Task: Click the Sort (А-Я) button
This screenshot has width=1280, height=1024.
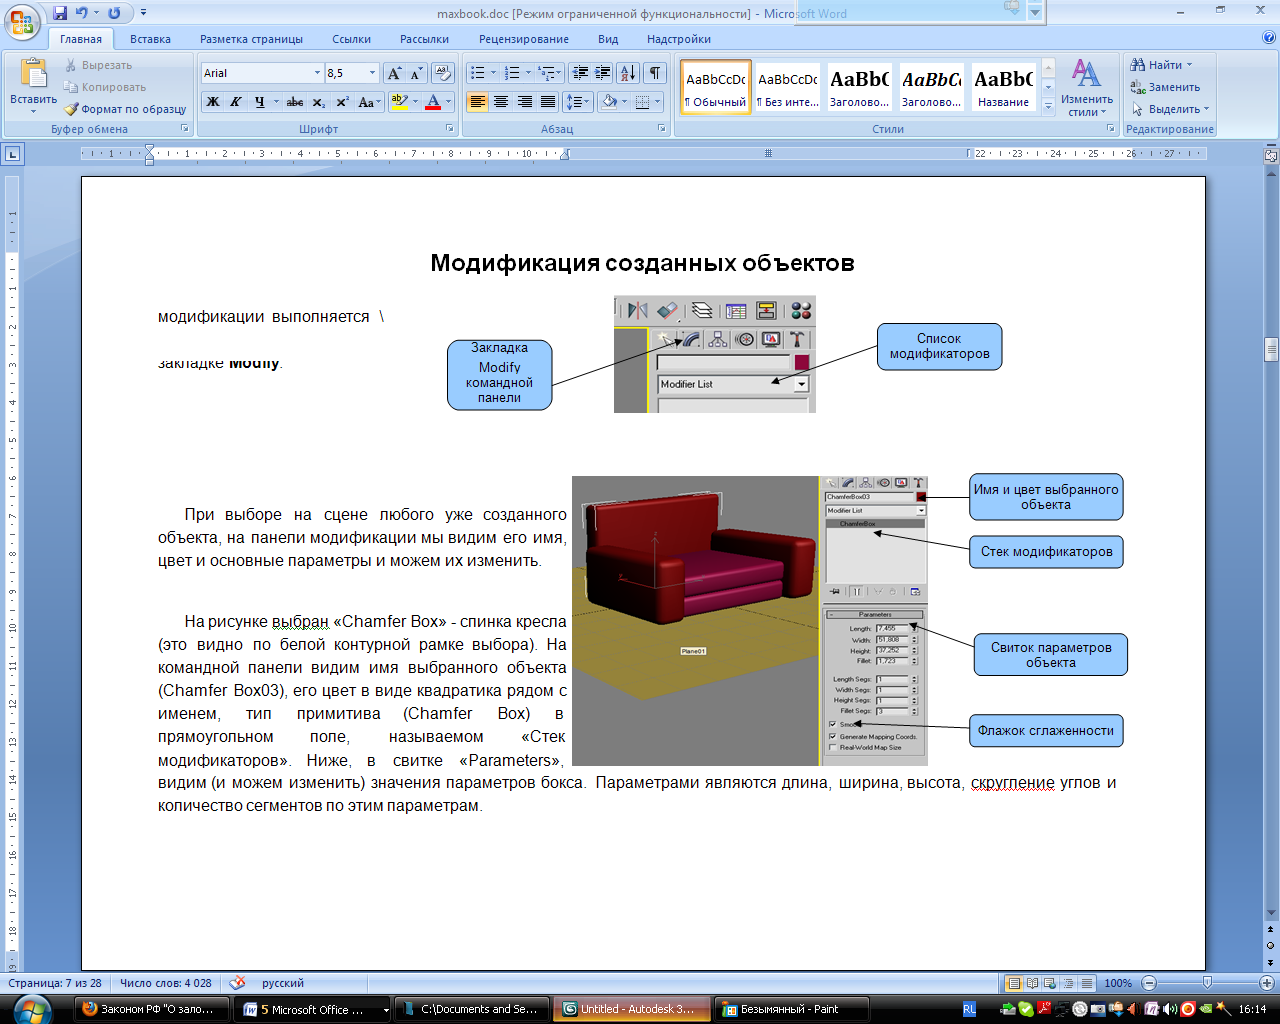Action: (628, 73)
